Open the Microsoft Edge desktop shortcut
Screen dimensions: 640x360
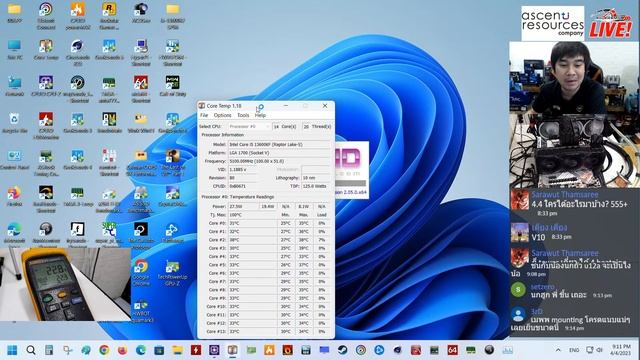(x=15, y=234)
